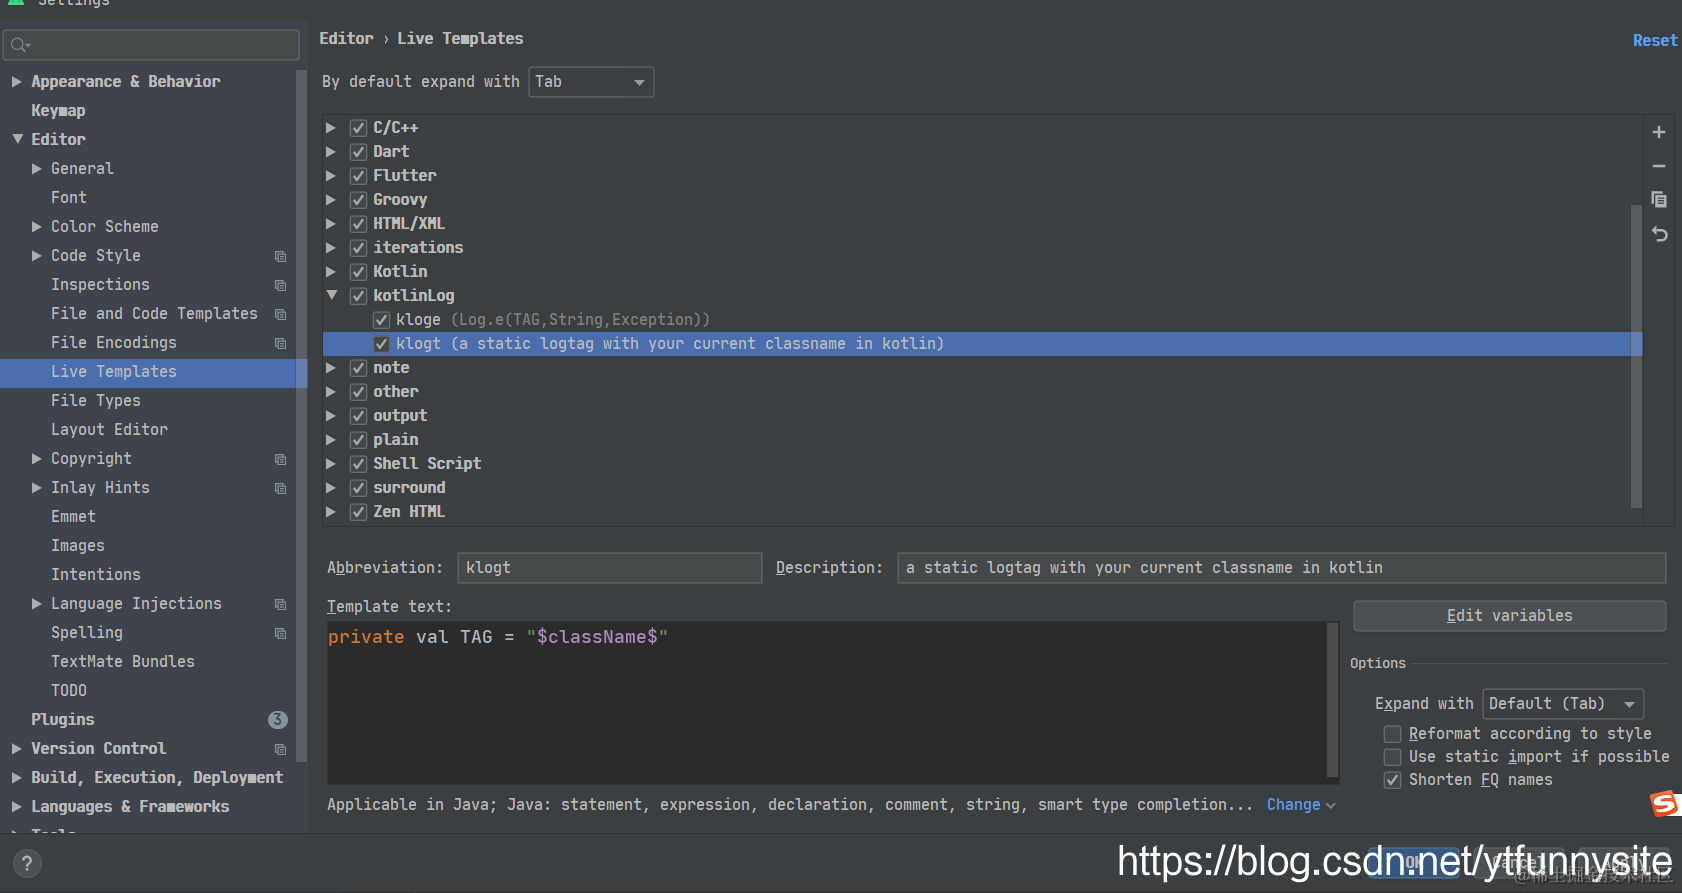Expand the Version Control settings section

[x=17, y=749]
